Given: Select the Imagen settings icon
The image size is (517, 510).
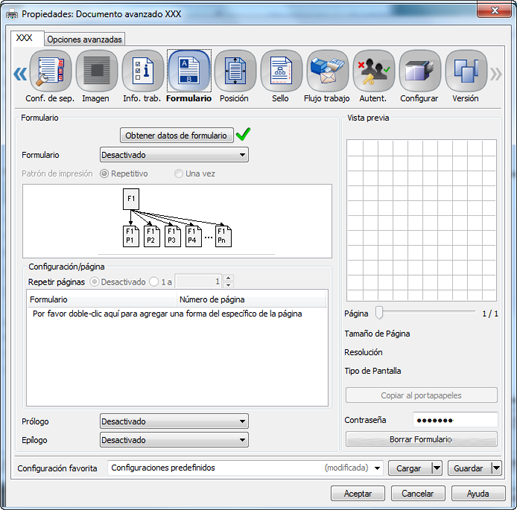Looking at the screenshot, I should (x=97, y=71).
